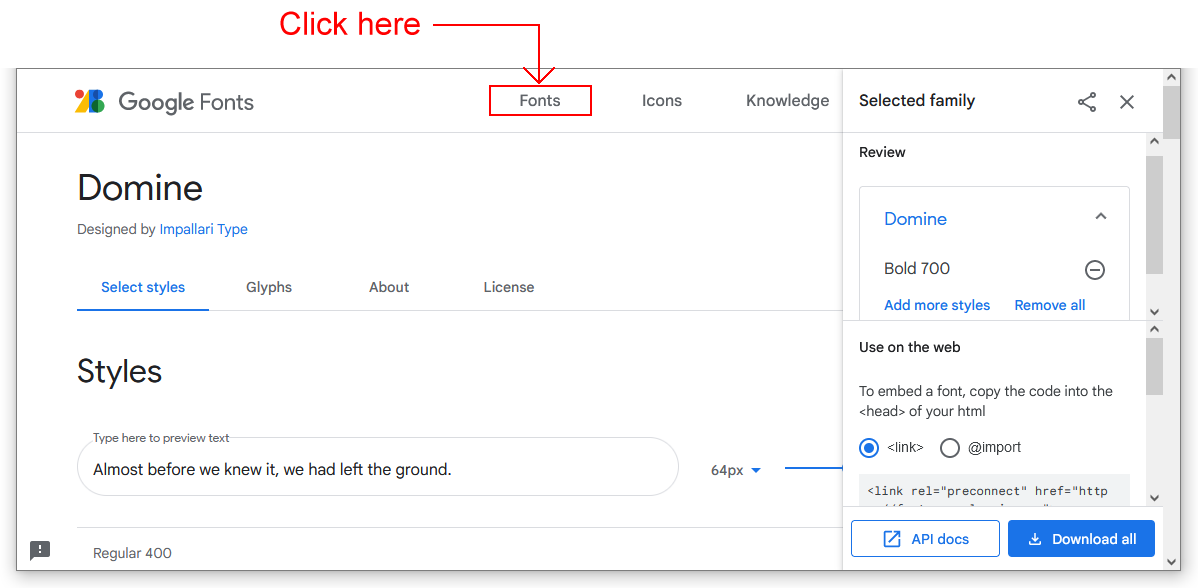Click the Bold 700 style label
1202x588 pixels.
point(917,268)
